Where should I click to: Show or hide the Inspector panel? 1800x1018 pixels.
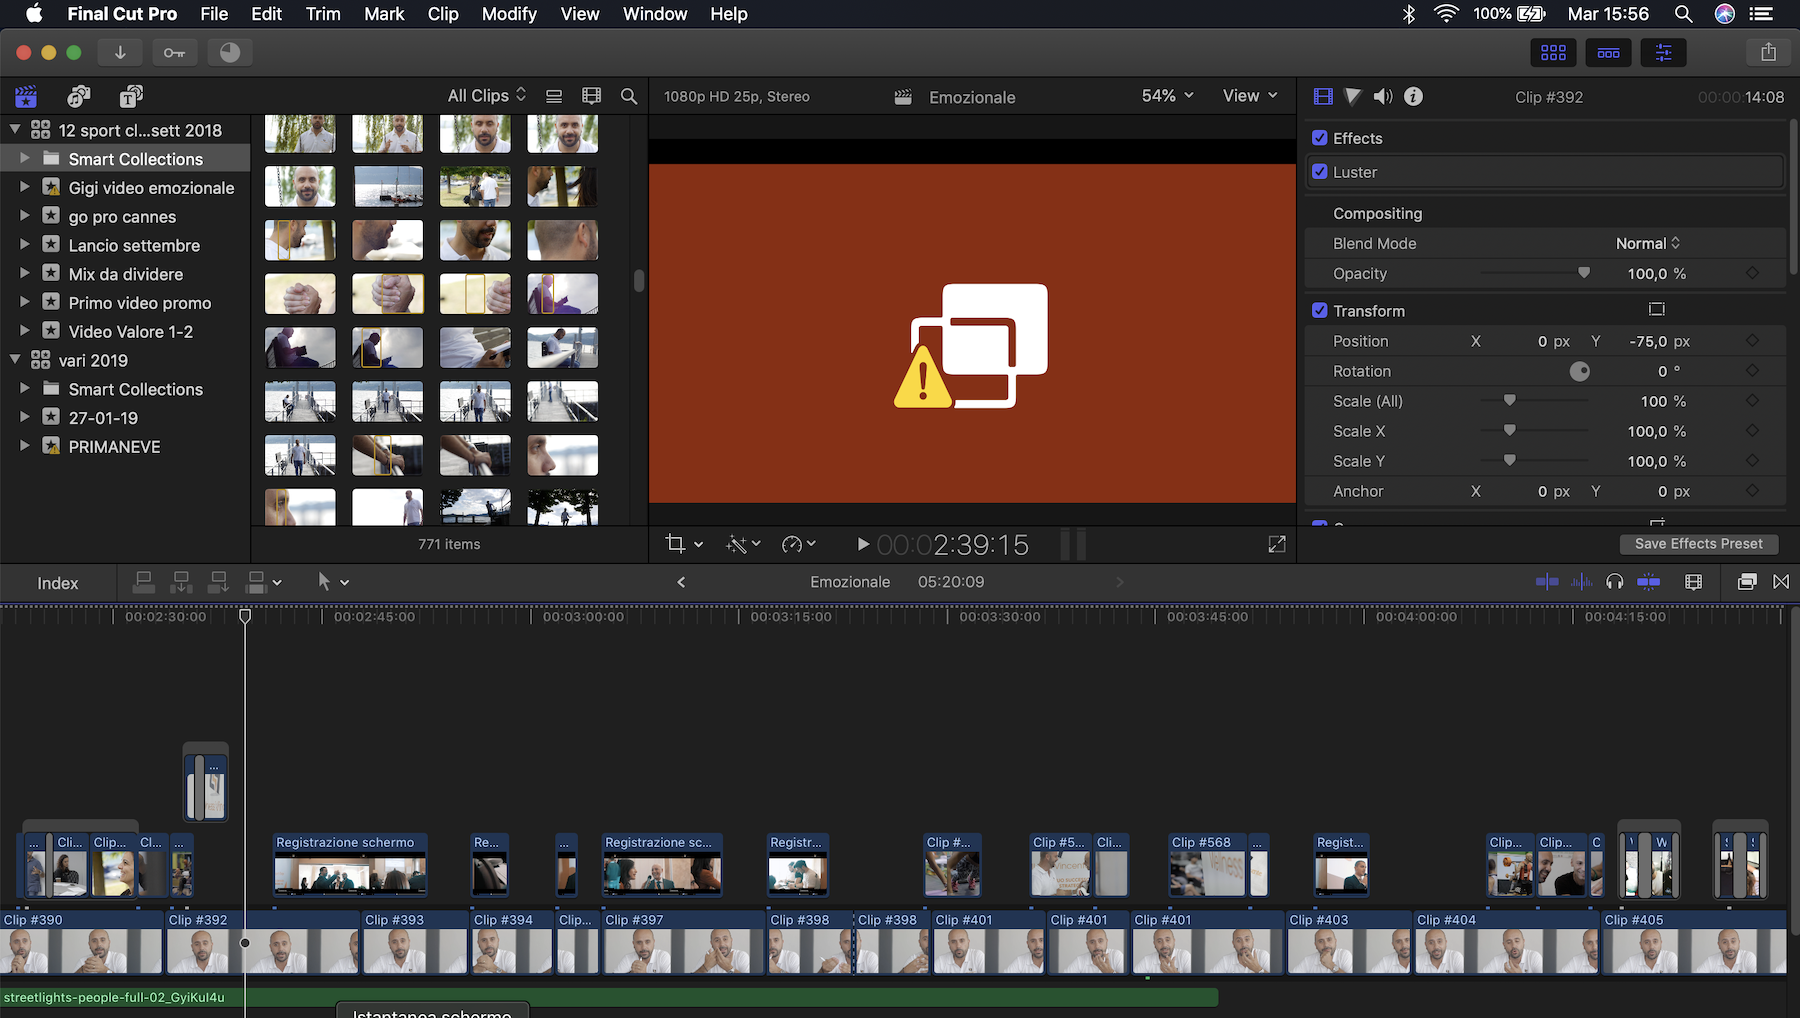coord(1663,53)
